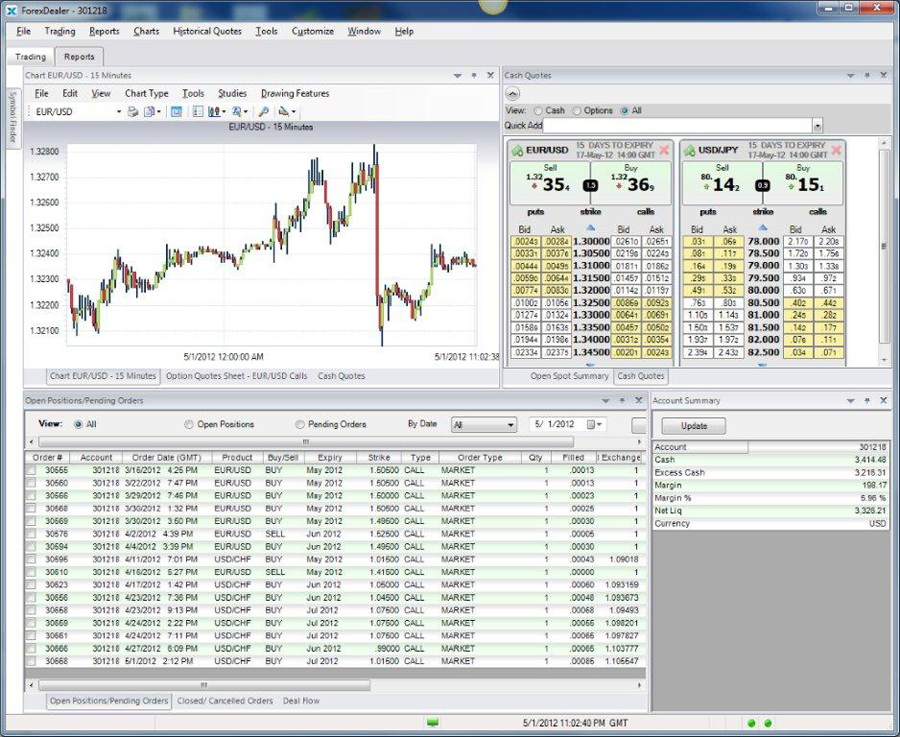Image resolution: width=900 pixels, height=737 pixels.
Task: Collapse the Cash Quotes header with round arrow
Action: pyautogui.click(x=513, y=93)
